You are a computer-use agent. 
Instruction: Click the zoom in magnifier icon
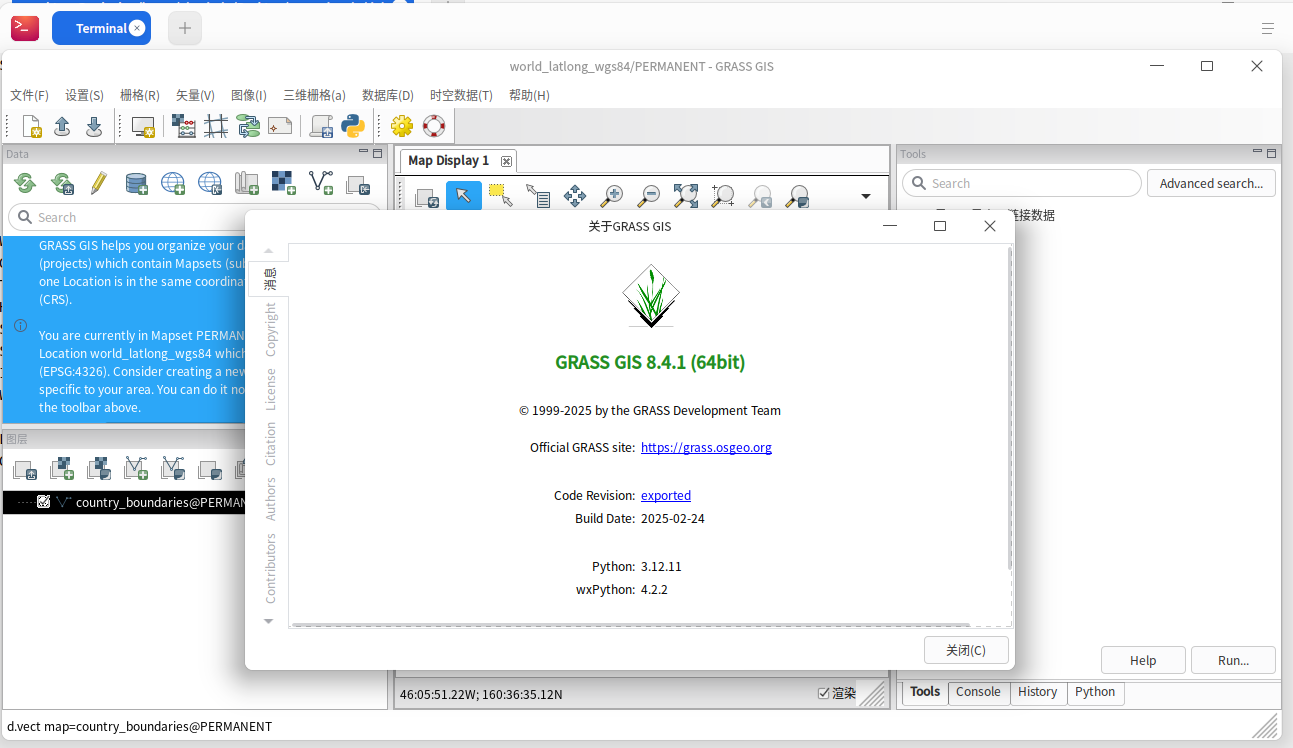coord(611,196)
